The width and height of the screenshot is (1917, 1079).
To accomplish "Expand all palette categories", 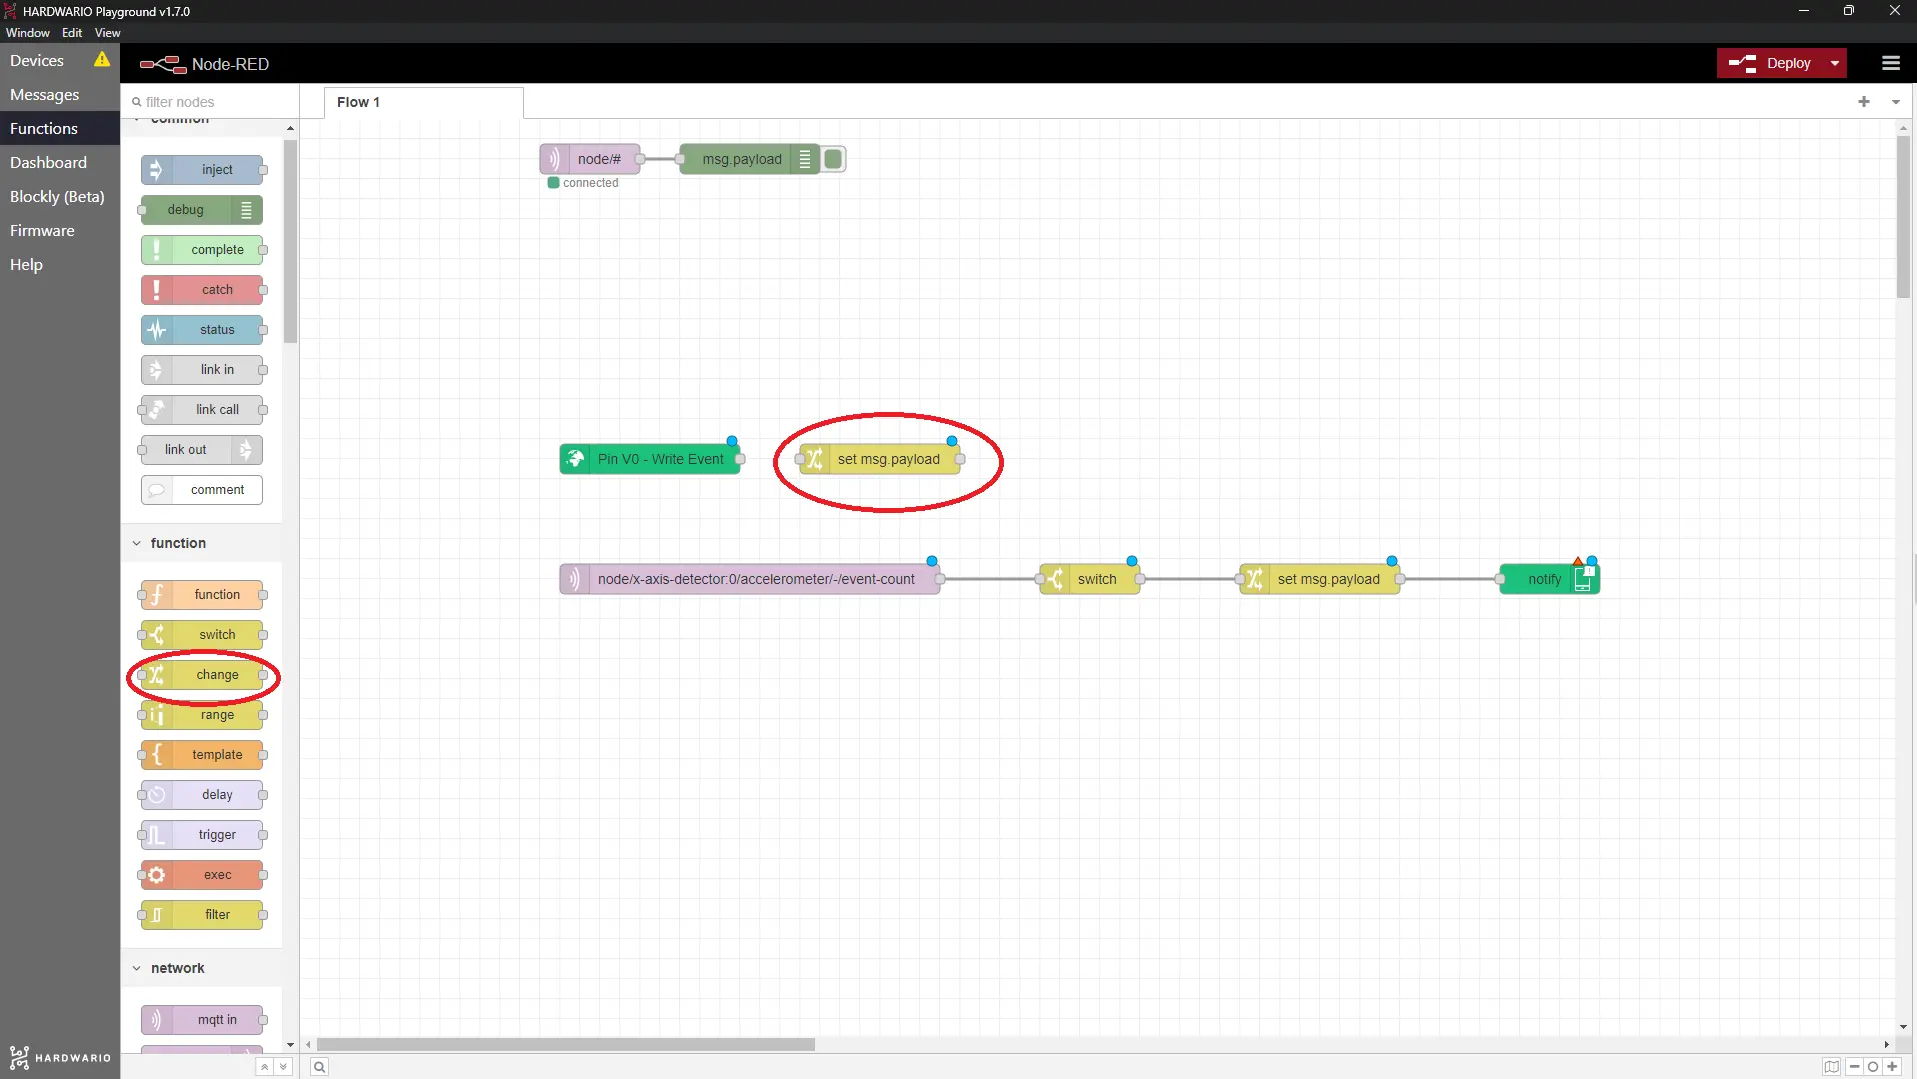I will pos(283,1067).
